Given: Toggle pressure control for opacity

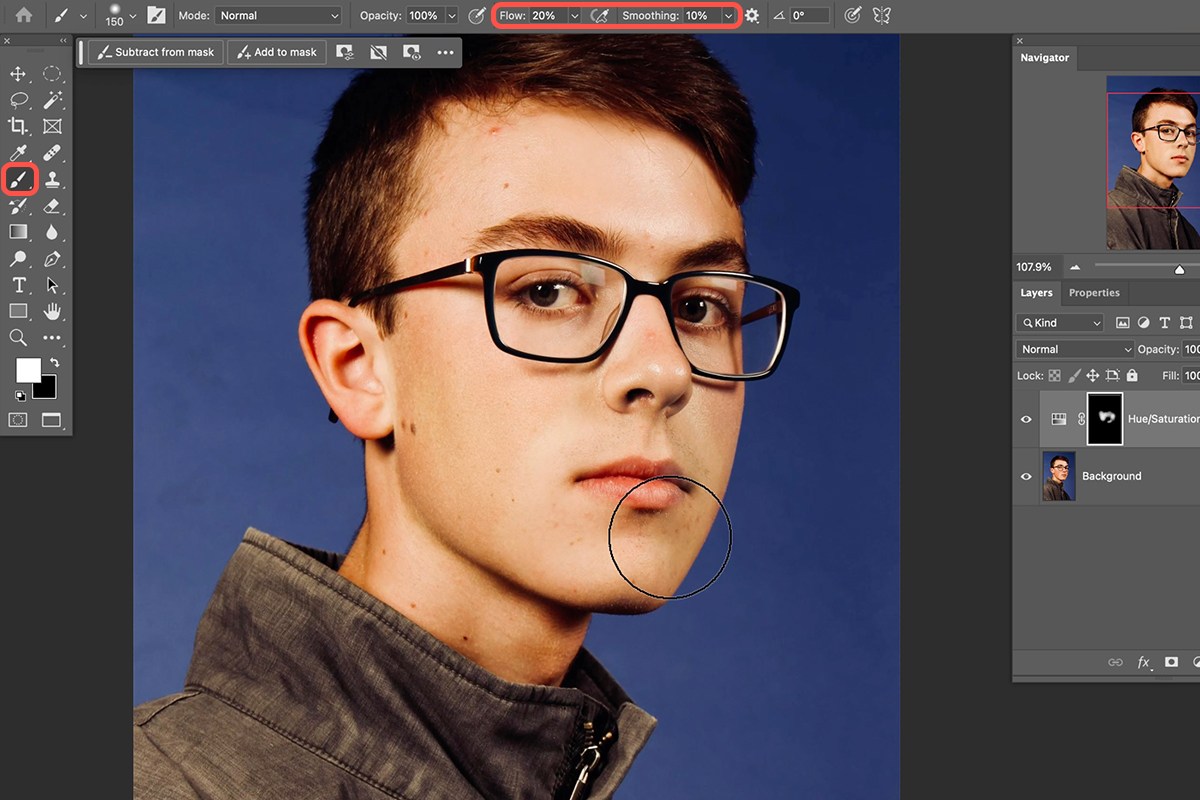Looking at the screenshot, I should tap(477, 16).
